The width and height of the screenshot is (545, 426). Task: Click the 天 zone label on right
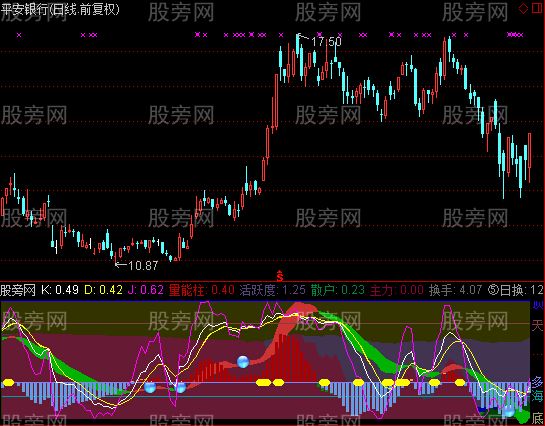(x=537, y=325)
